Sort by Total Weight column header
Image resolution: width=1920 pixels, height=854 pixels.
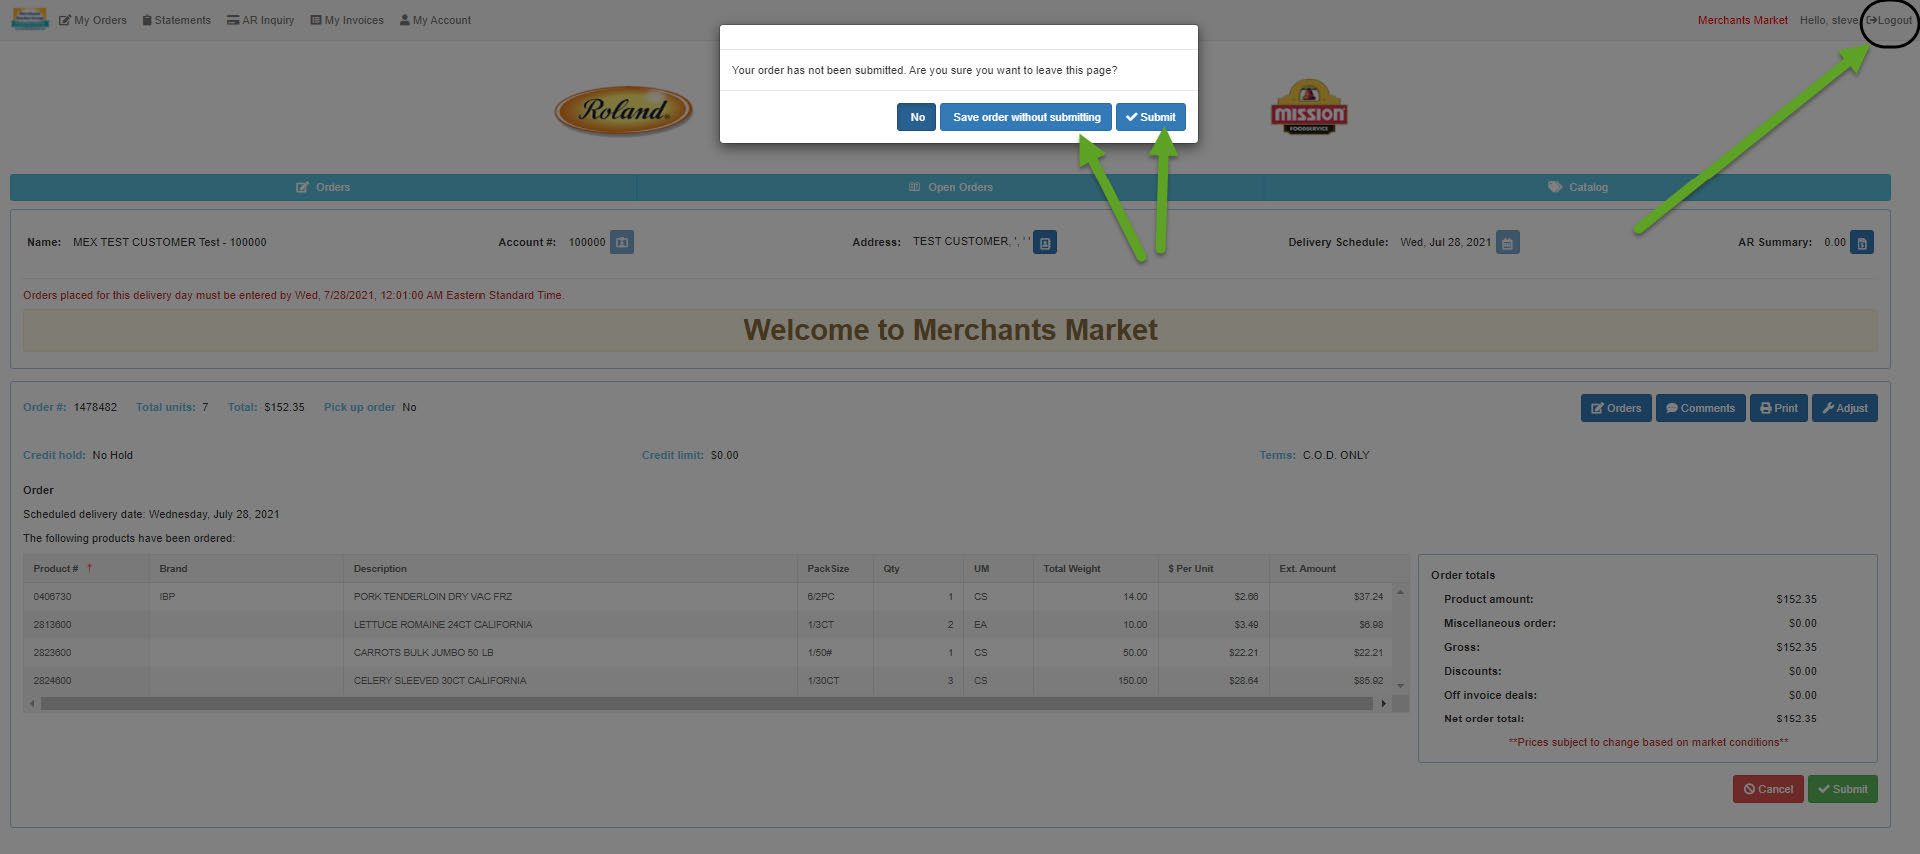pyautogui.click(x=1095, y=569)
